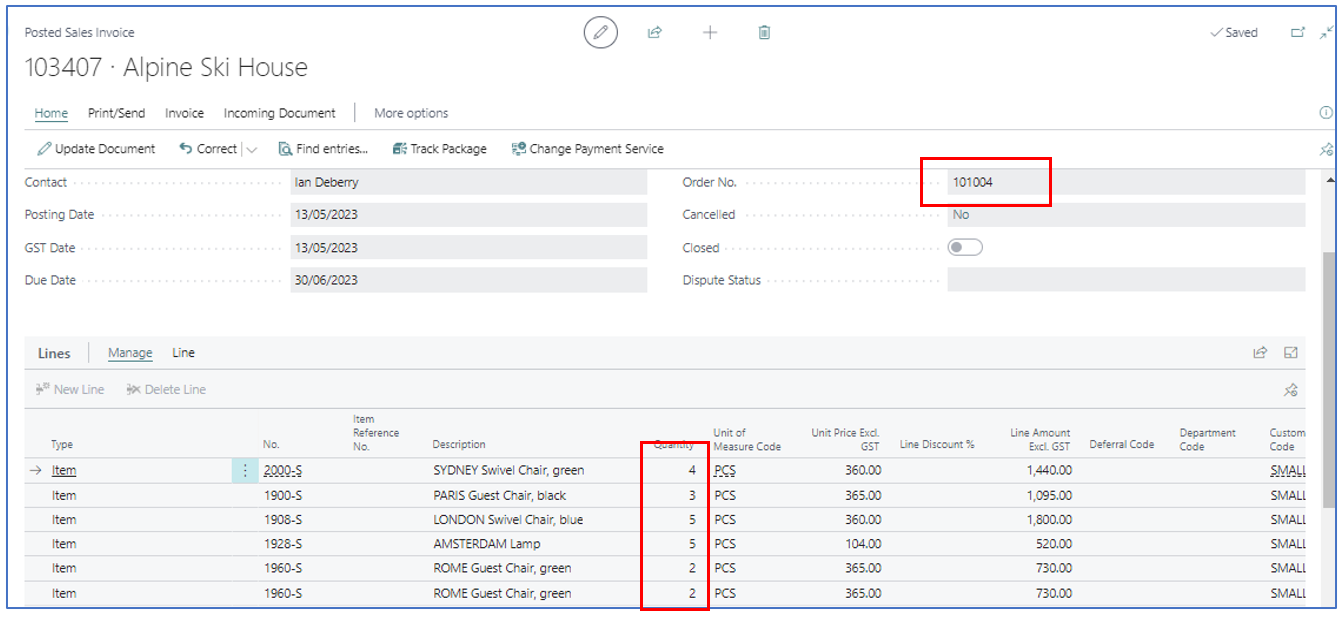Click Update Document button

tap(96, 149)
